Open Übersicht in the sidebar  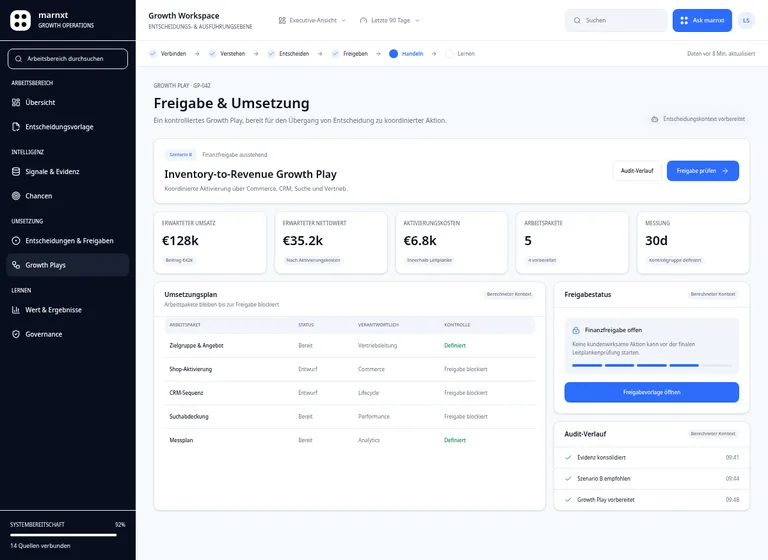(x=68, y=102)
